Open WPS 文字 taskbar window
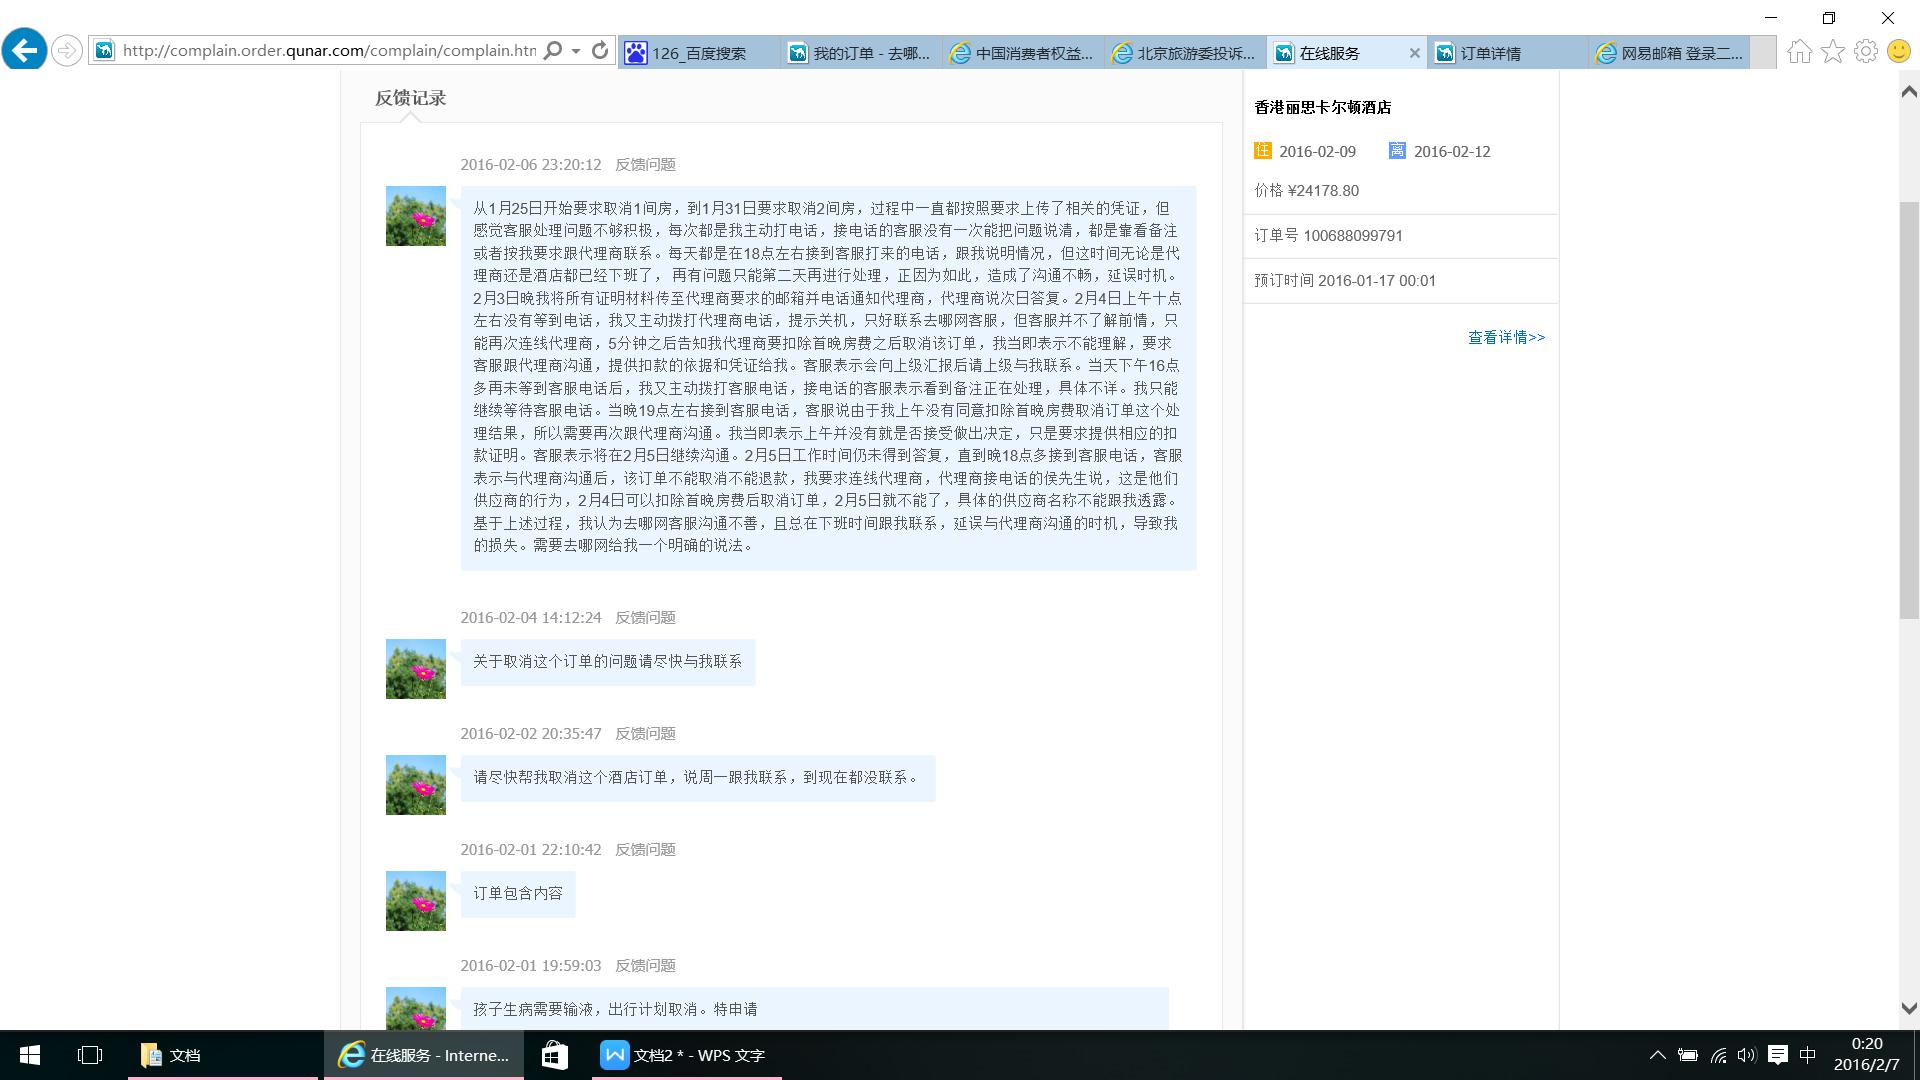The height and width of the screenshot is (1080, 1920). (x=684, y=1055)
